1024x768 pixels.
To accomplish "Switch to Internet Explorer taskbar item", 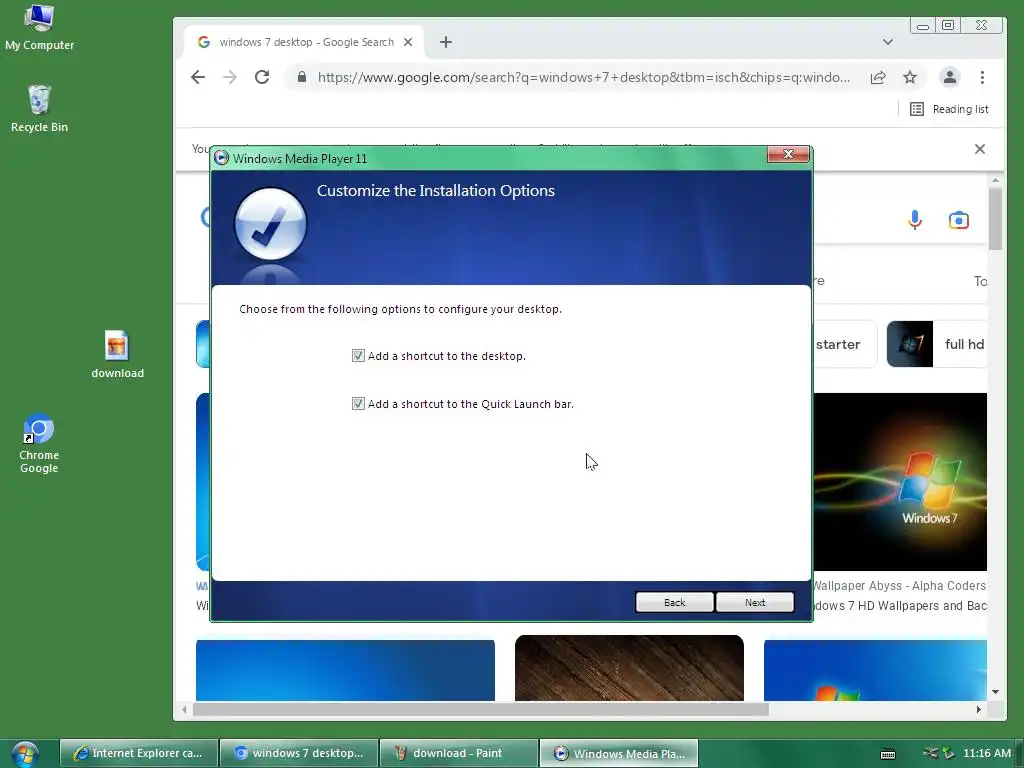I will tap(138, 753).
